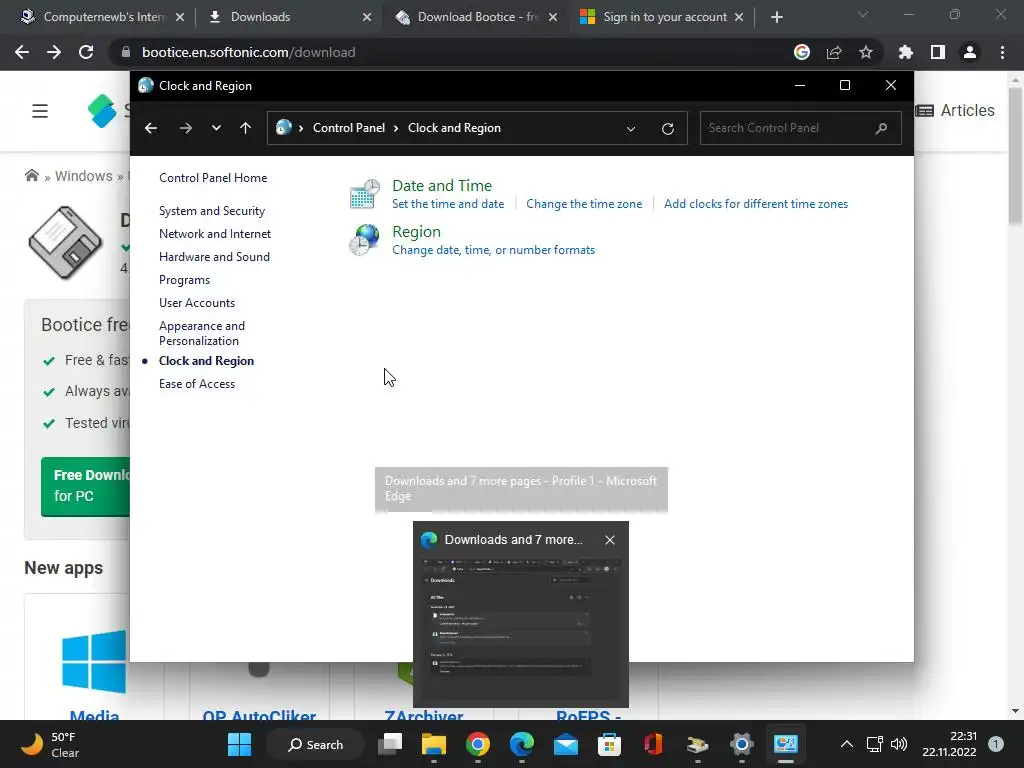Reload the Softonic page in Chrome

[x=86, y=52]
